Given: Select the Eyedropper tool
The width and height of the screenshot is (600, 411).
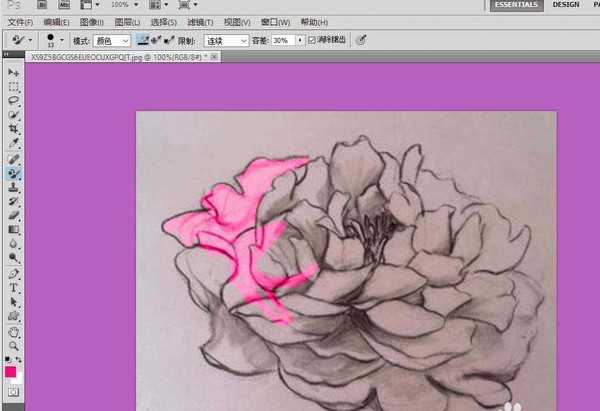Looking at the screenshot, I should pos(13,144).
